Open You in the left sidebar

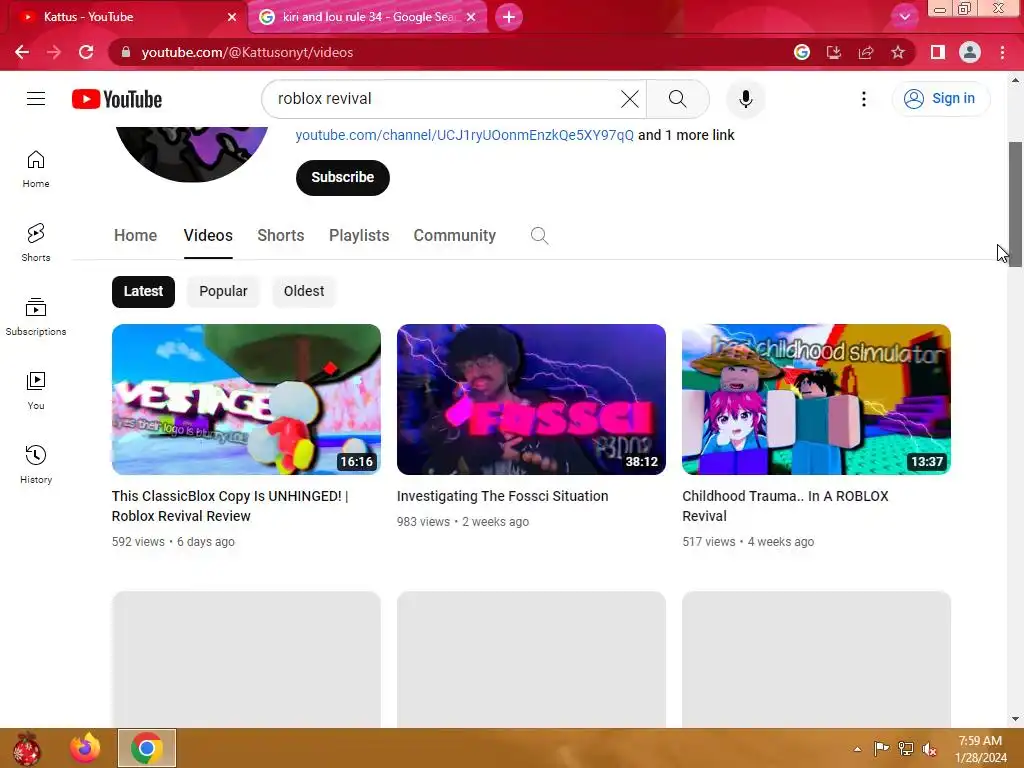[36, 391]
